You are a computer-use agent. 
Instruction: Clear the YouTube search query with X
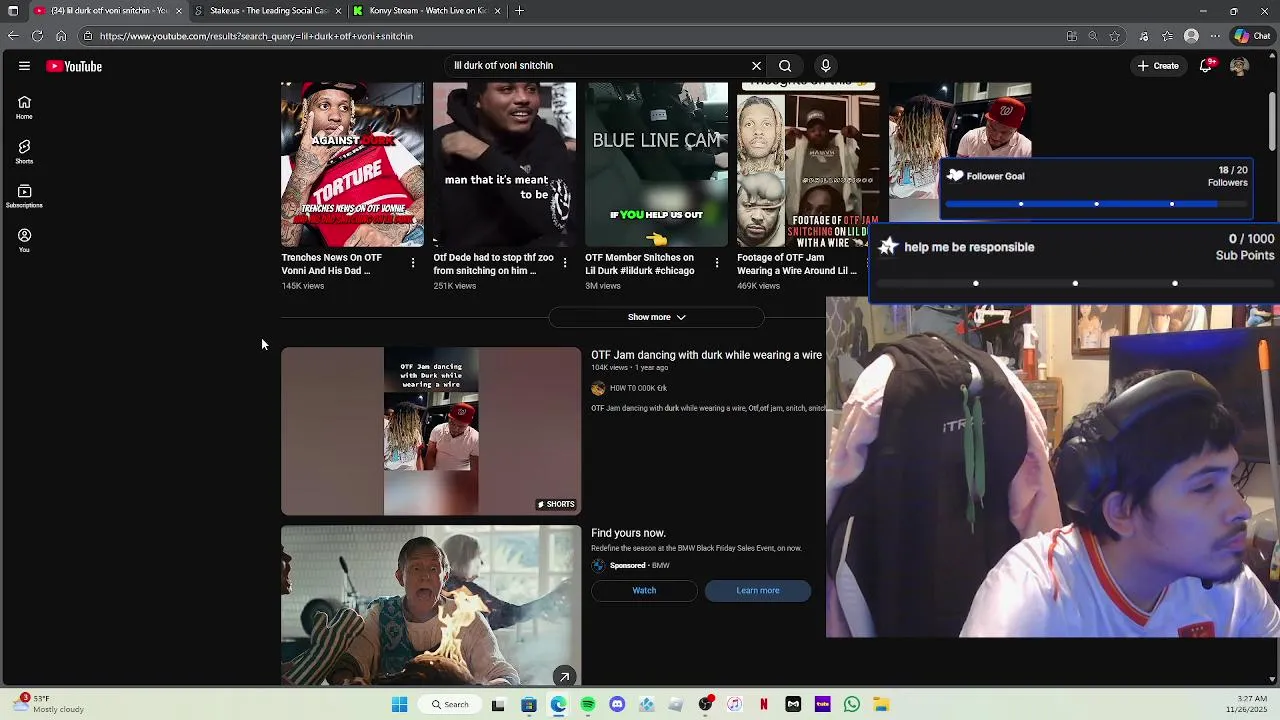click(756, 66)
